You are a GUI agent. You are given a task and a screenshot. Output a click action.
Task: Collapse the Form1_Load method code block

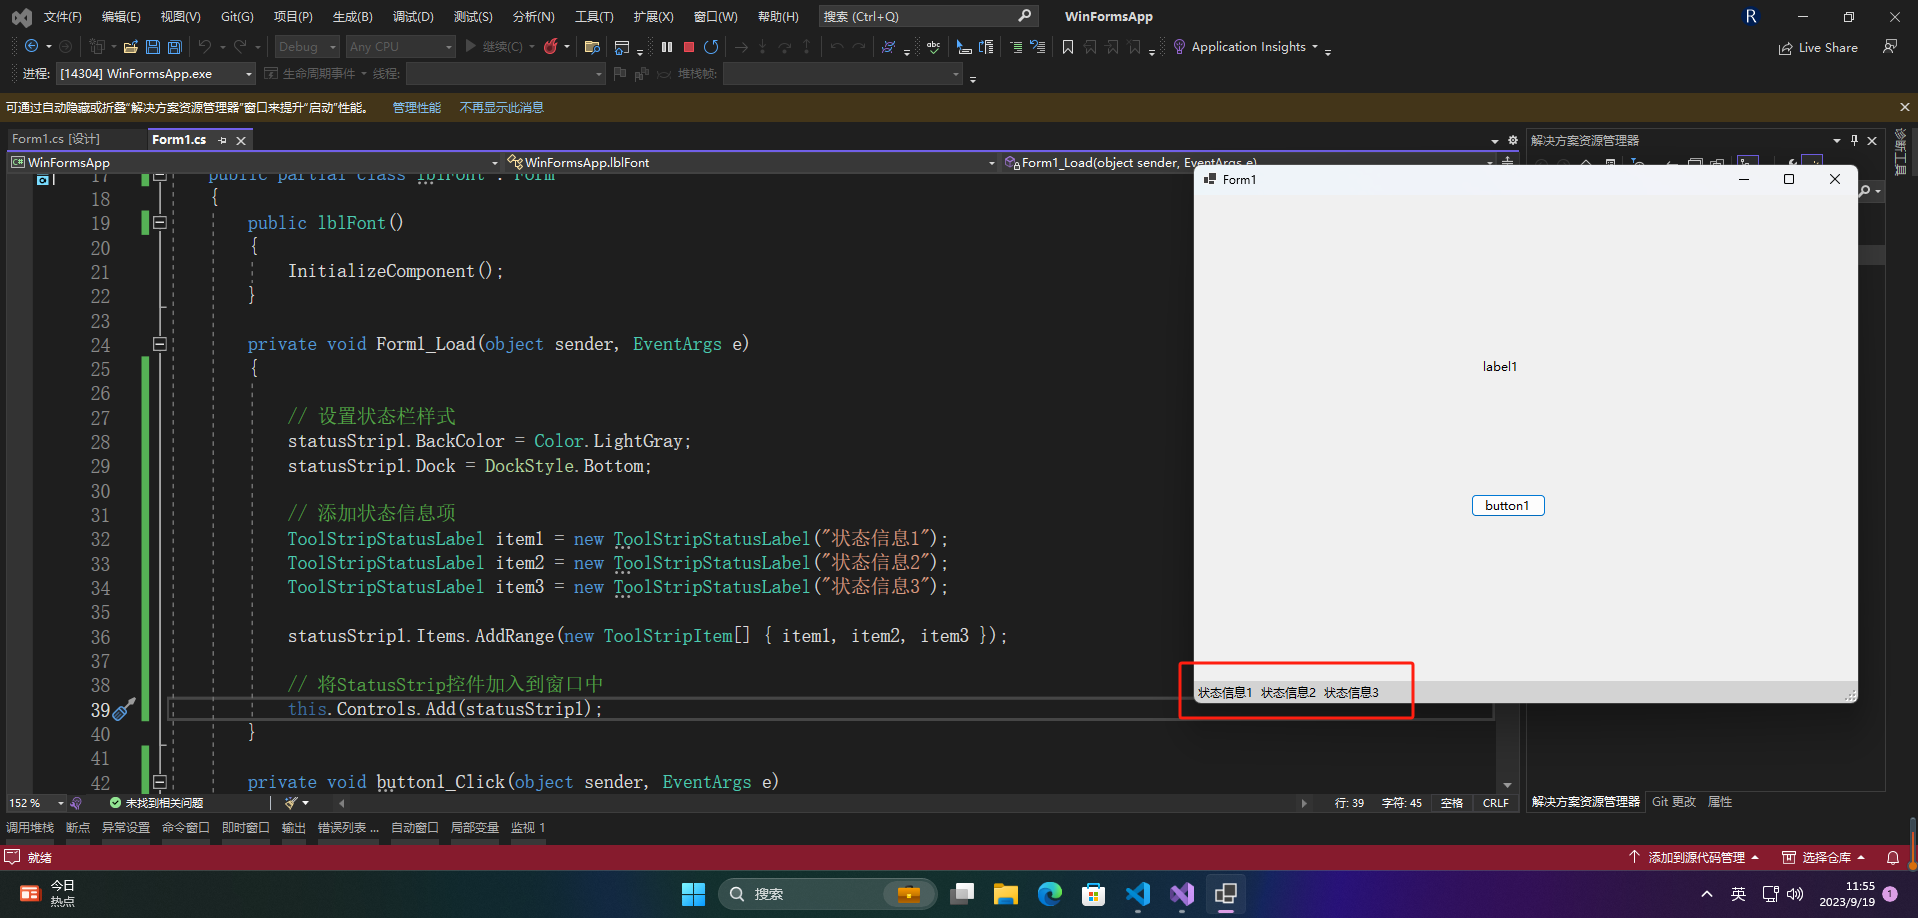click(159, 344)
